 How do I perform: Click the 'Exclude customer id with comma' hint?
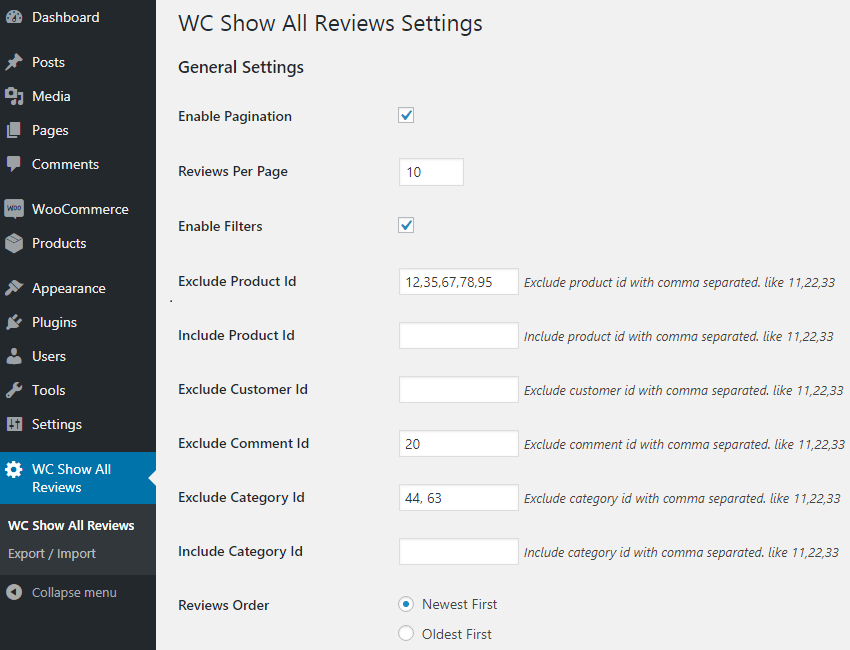pos(684,390)
